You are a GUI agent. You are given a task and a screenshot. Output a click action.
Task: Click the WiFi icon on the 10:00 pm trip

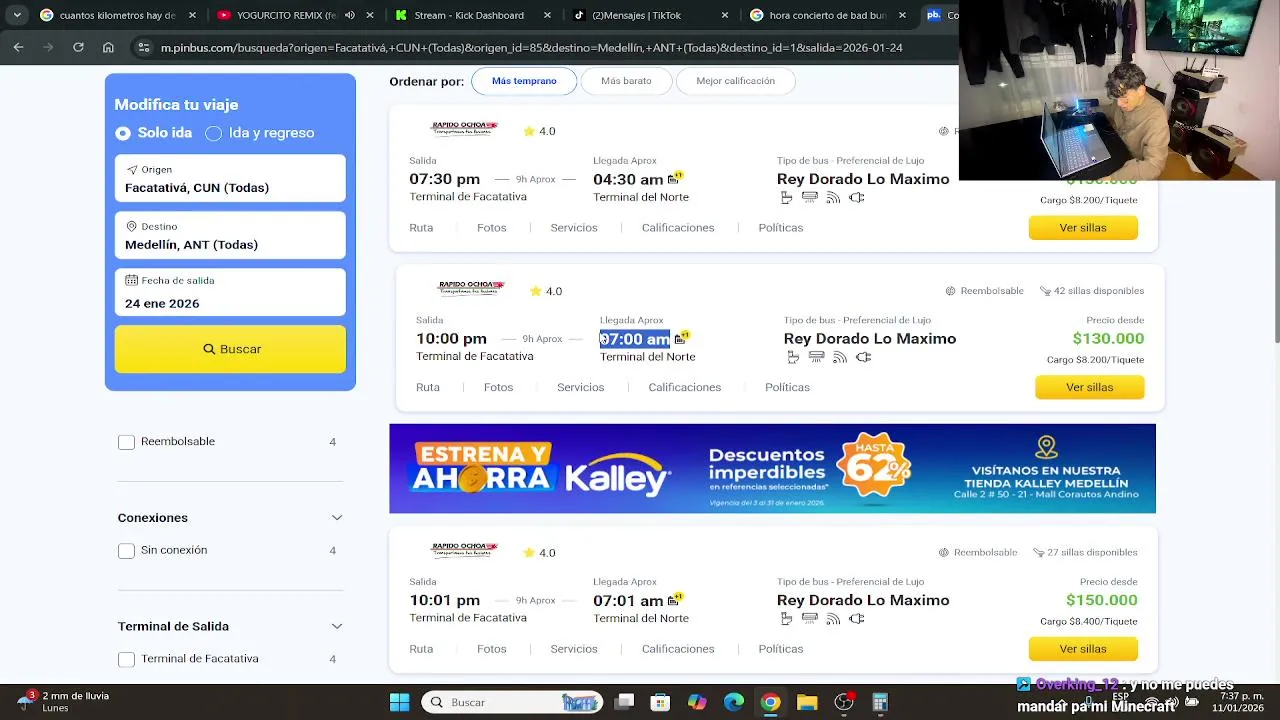pyautogui.click(x=840, y=358)
